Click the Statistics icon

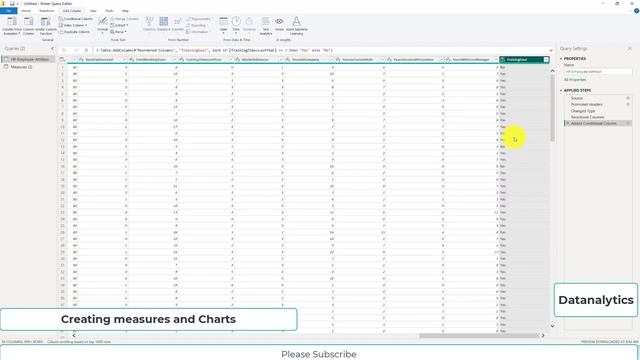click(x=149, y=22)
